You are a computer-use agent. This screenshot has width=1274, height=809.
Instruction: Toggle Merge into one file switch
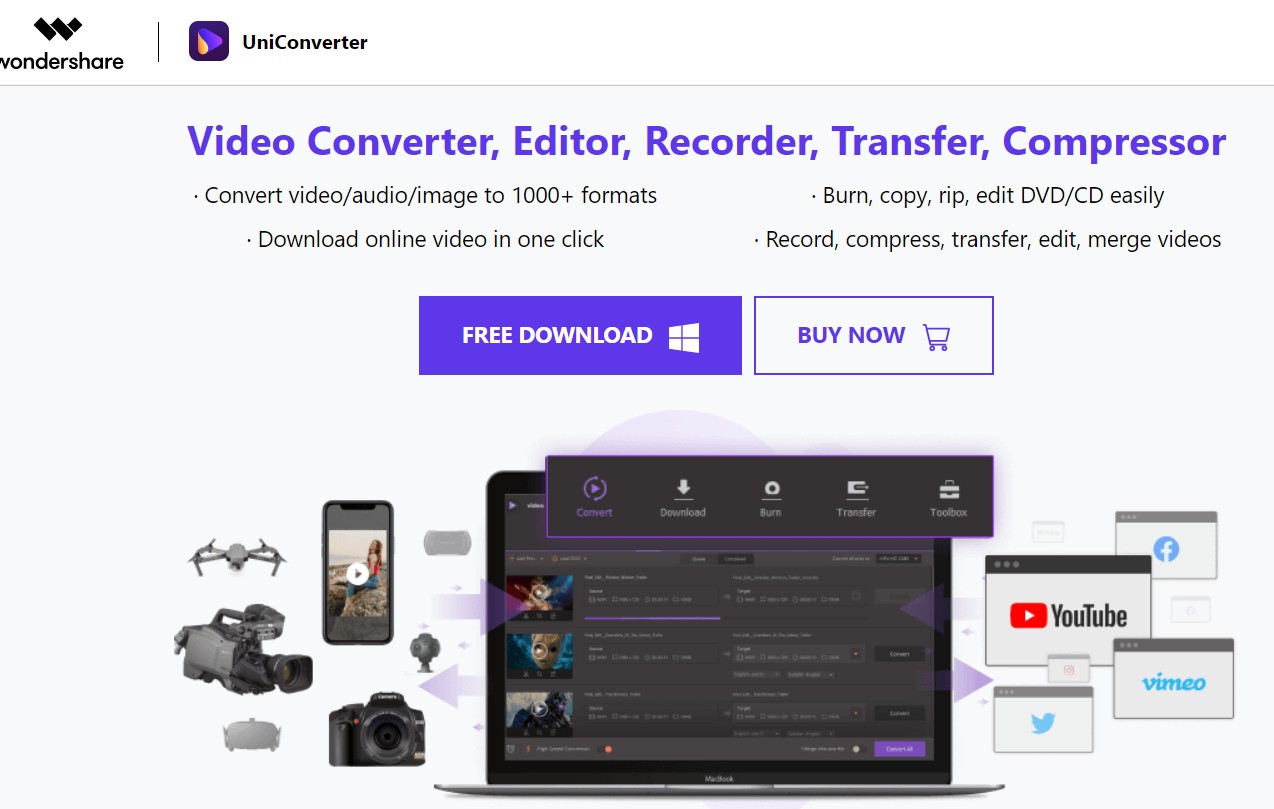pos(859,749)
